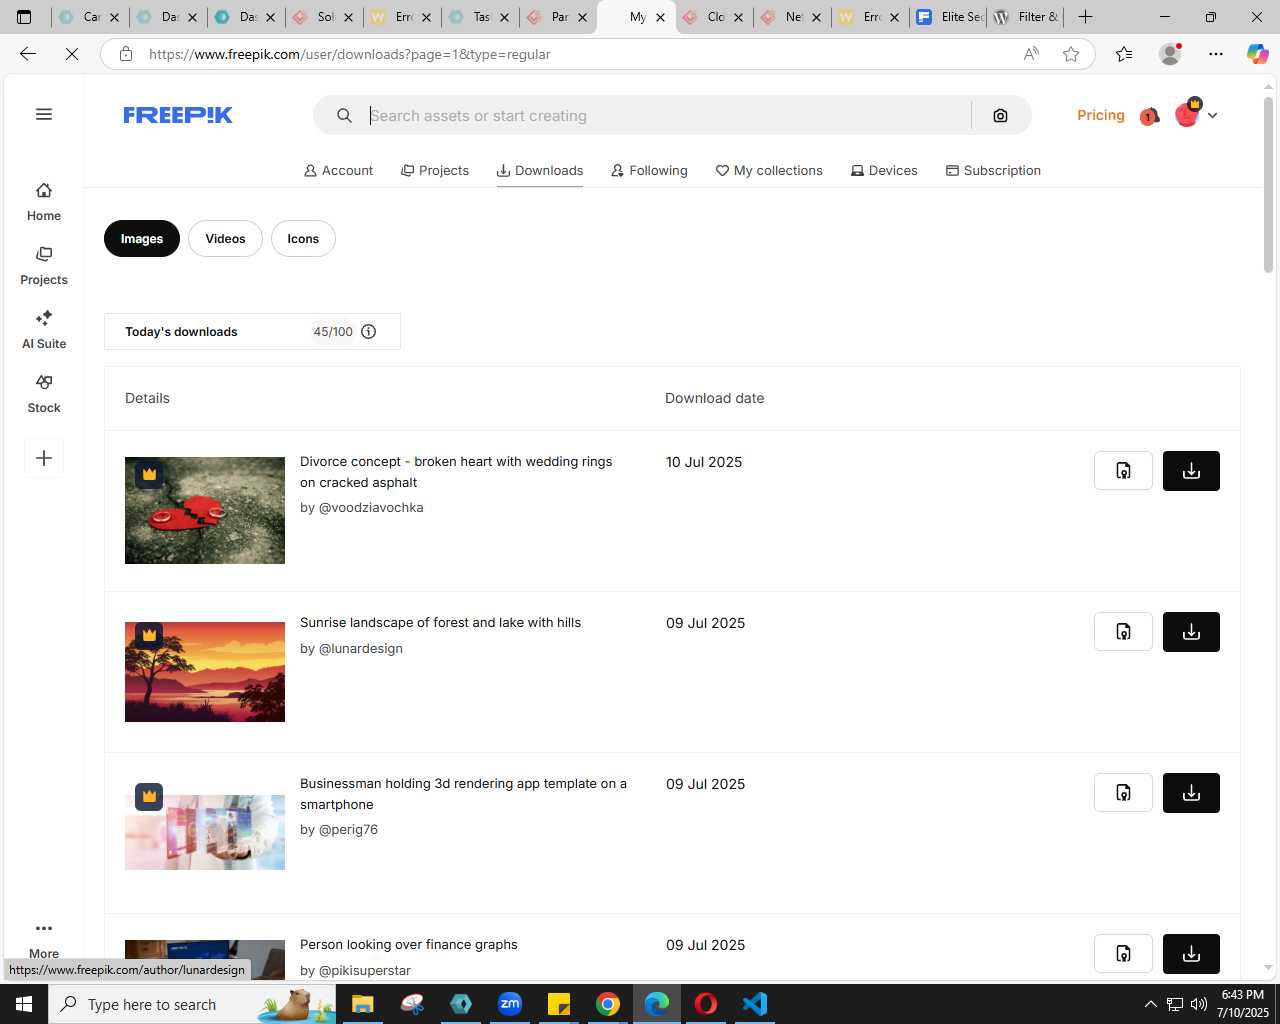
Task: Open Sunrise landscape of forest title
Action: tap(440, 623)
